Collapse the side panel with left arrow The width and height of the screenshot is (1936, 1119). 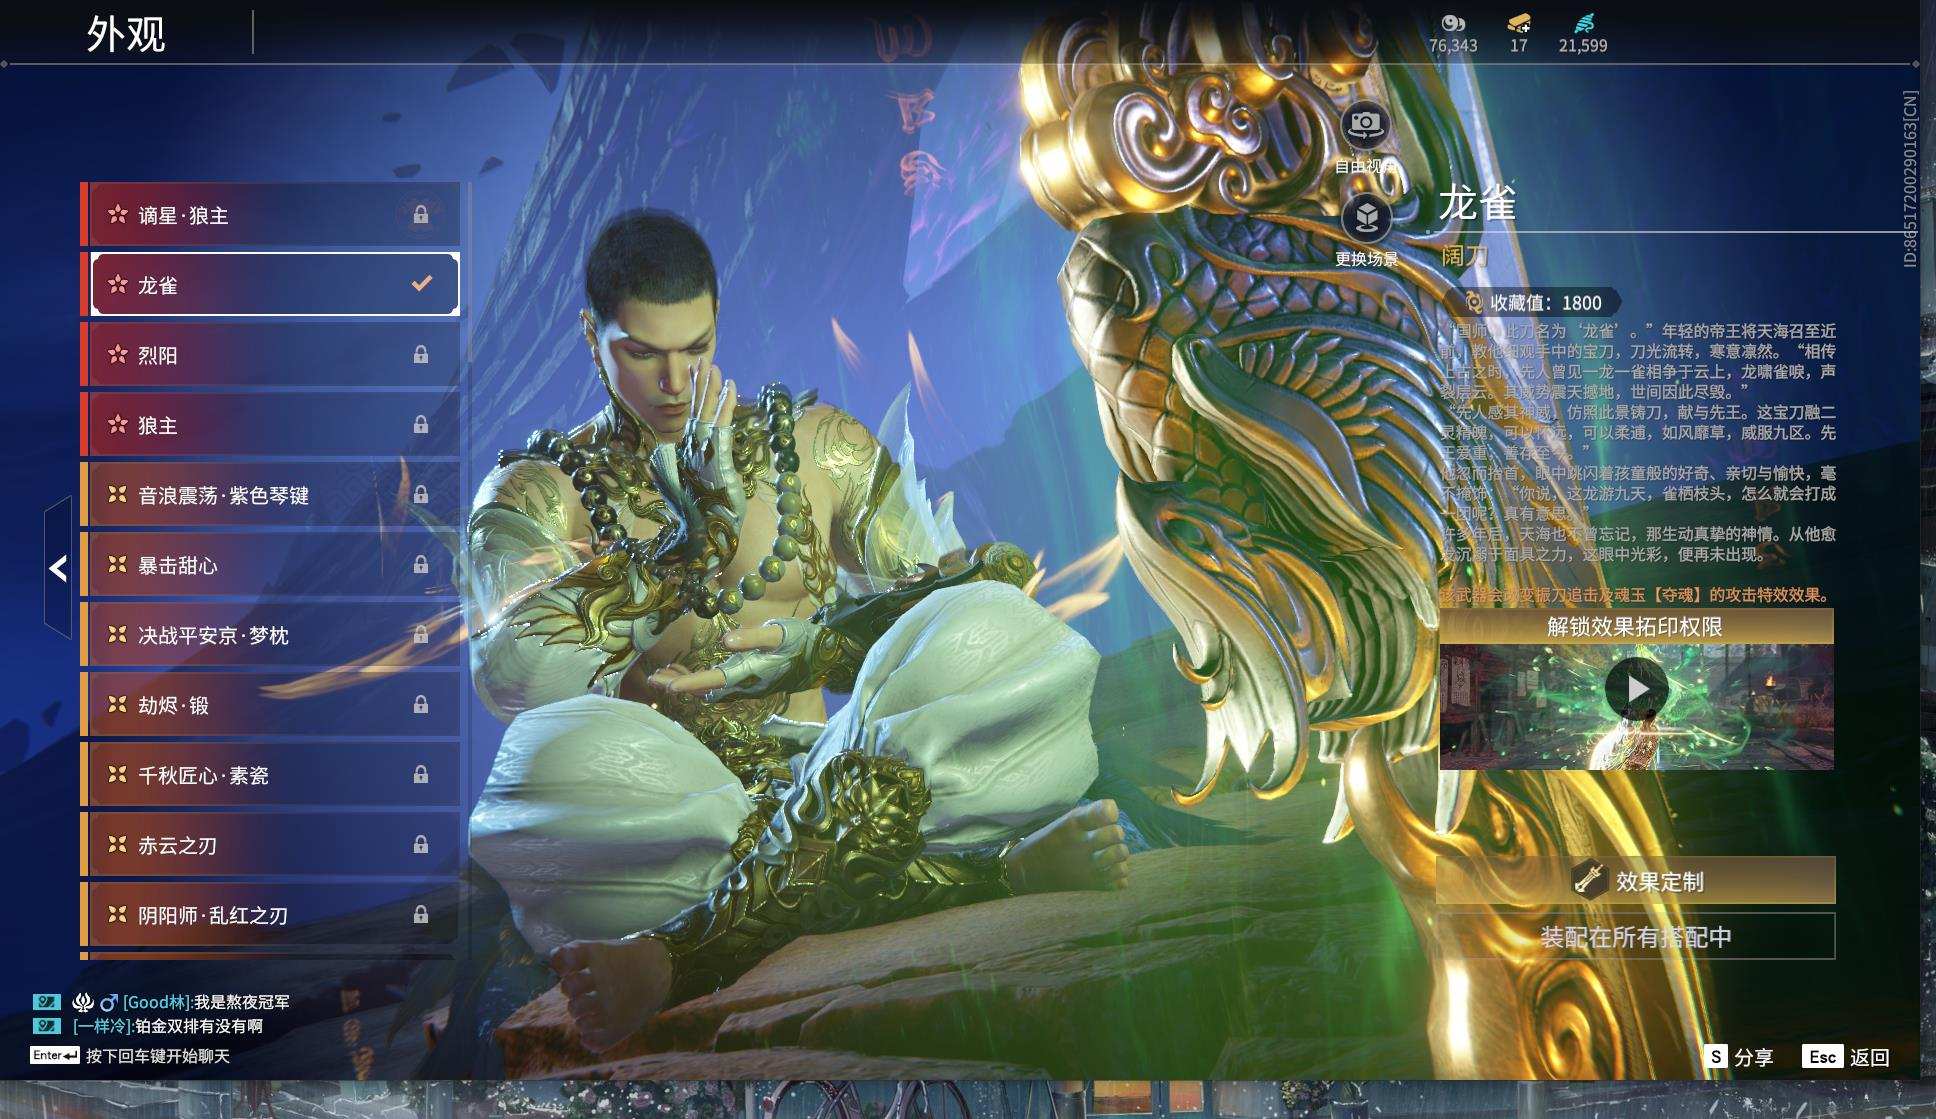[x=58, y=568]
